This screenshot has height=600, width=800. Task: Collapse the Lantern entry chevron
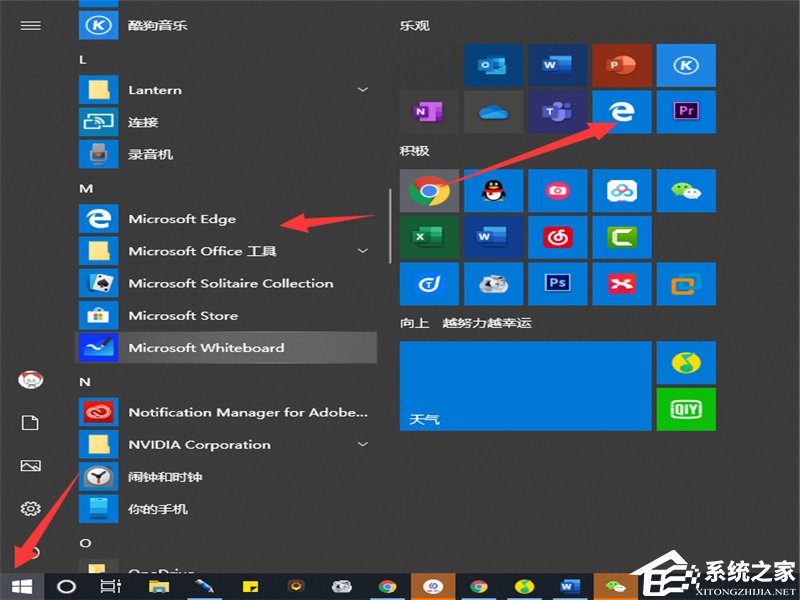(362, 89)
